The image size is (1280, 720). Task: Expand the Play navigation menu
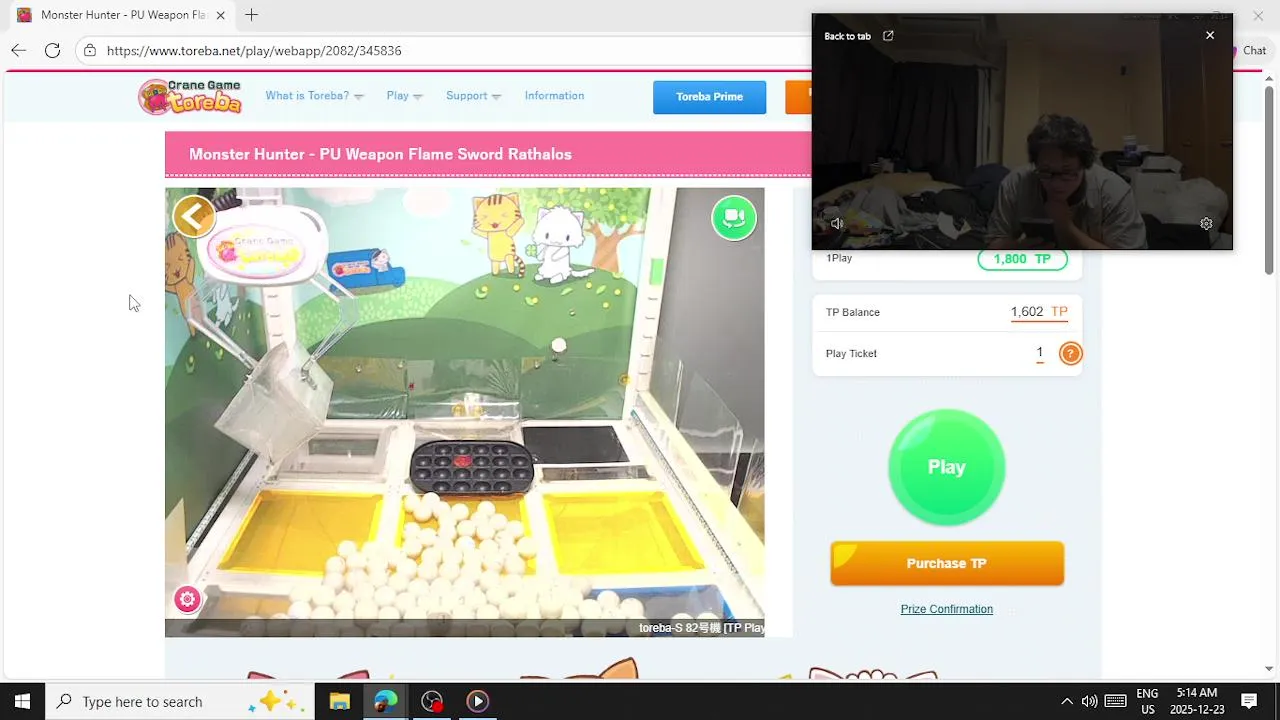click(x=404, y=96)
